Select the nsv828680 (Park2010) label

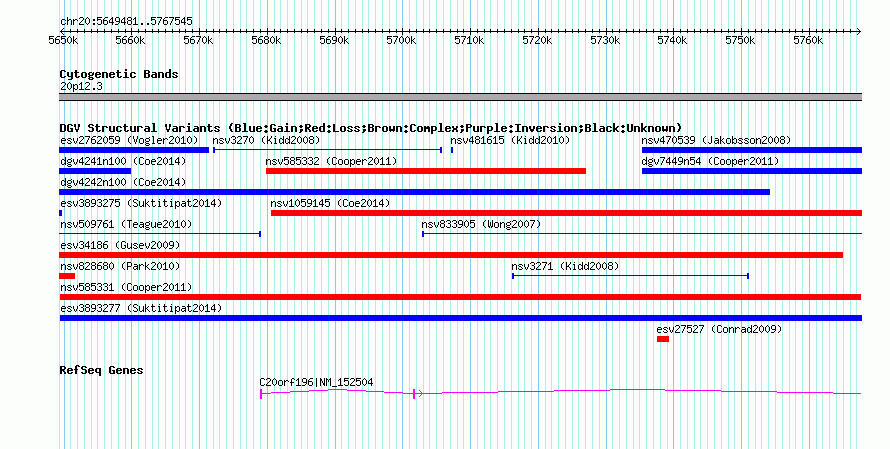(x=120, y=266)
